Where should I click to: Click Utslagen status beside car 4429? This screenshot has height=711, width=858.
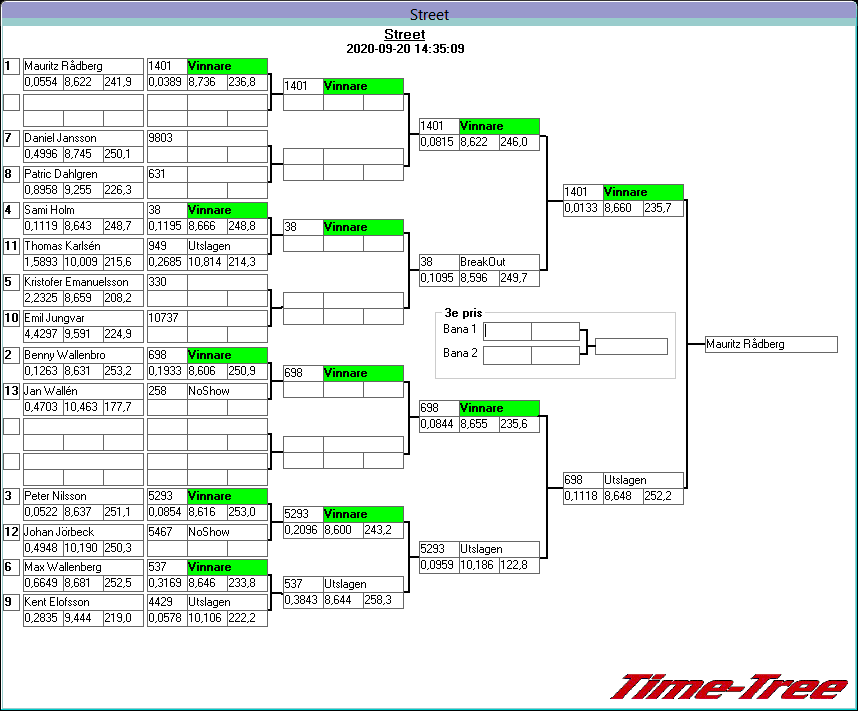click(227, 602)
